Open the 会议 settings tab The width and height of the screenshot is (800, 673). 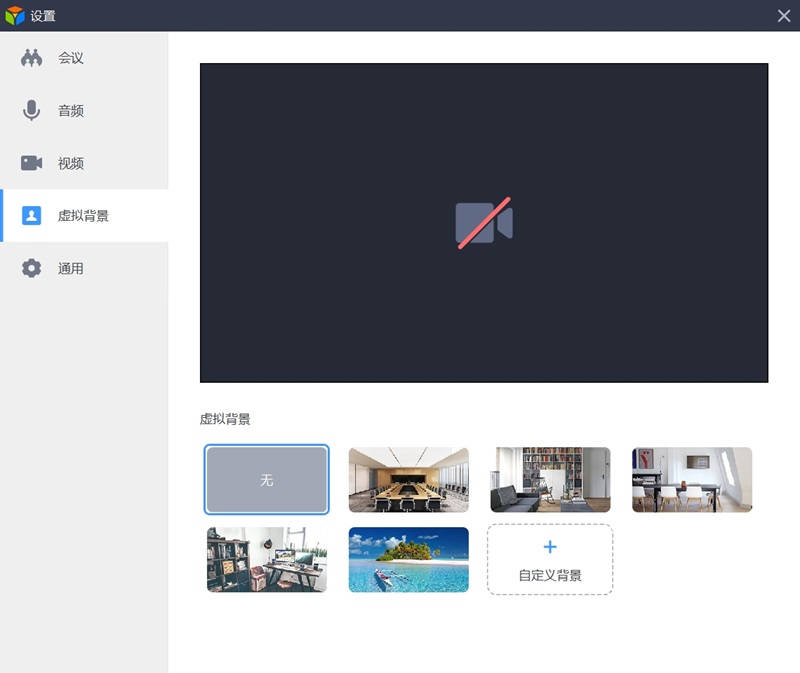coord(71,58)
